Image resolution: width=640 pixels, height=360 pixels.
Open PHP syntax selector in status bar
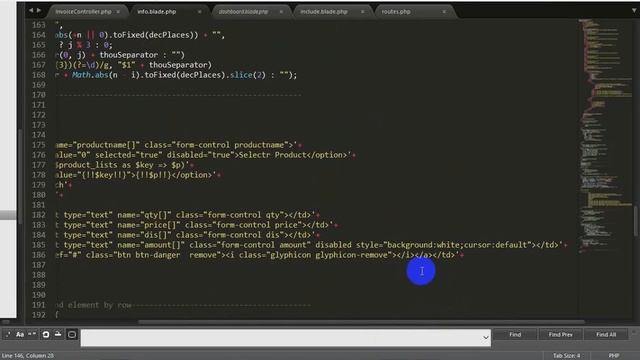pos(614,356)
